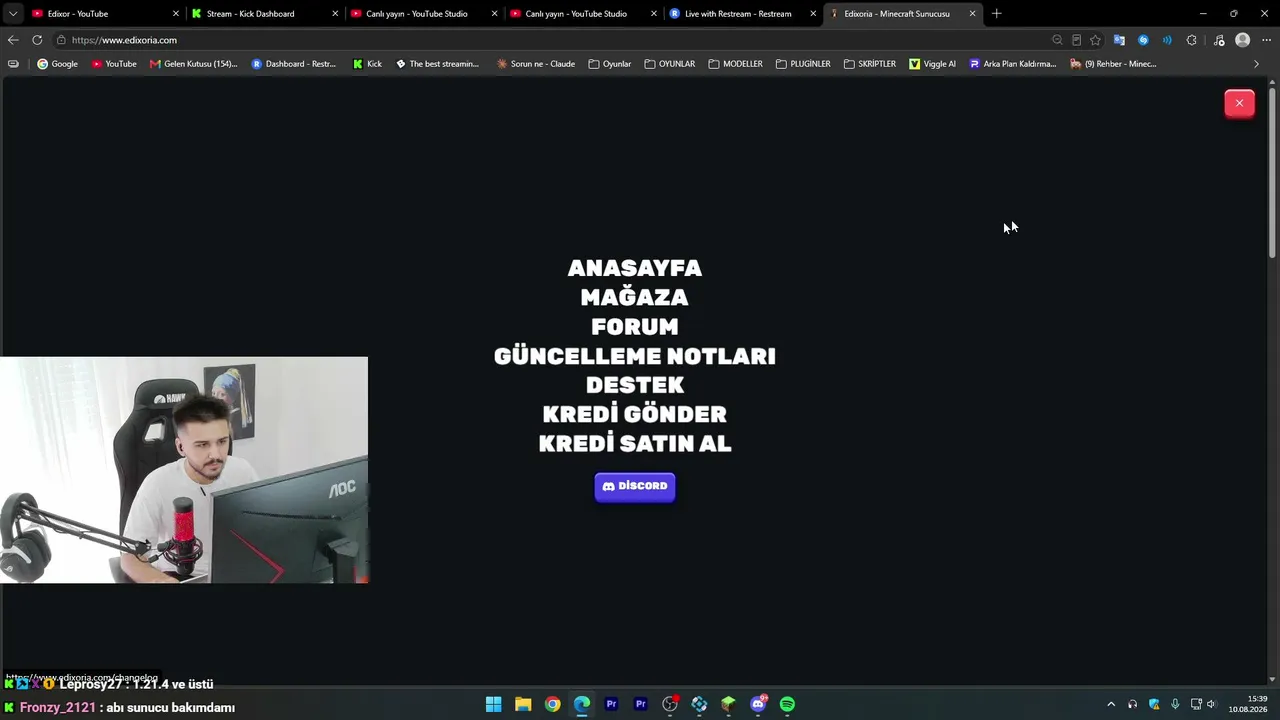Open the Viggle AI bookmark

click(932, 64)
